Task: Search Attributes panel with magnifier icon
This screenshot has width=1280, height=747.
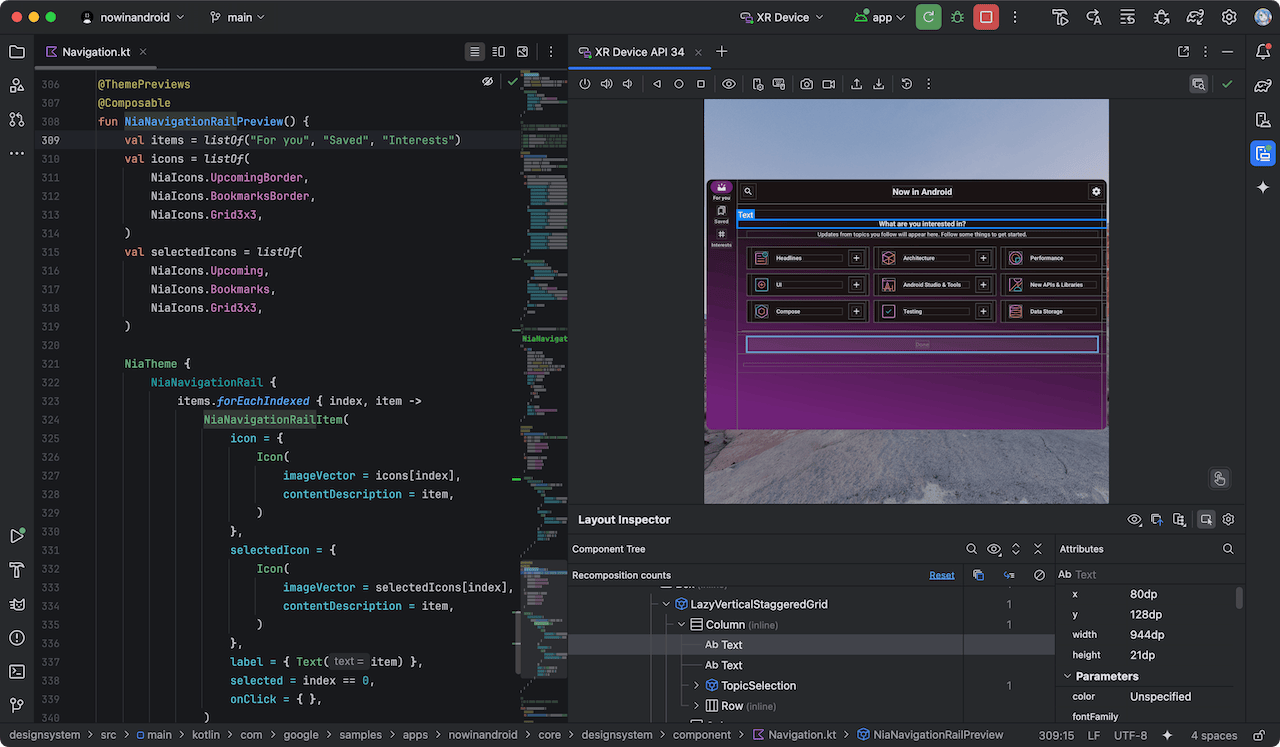Action: pos(1228,549)
